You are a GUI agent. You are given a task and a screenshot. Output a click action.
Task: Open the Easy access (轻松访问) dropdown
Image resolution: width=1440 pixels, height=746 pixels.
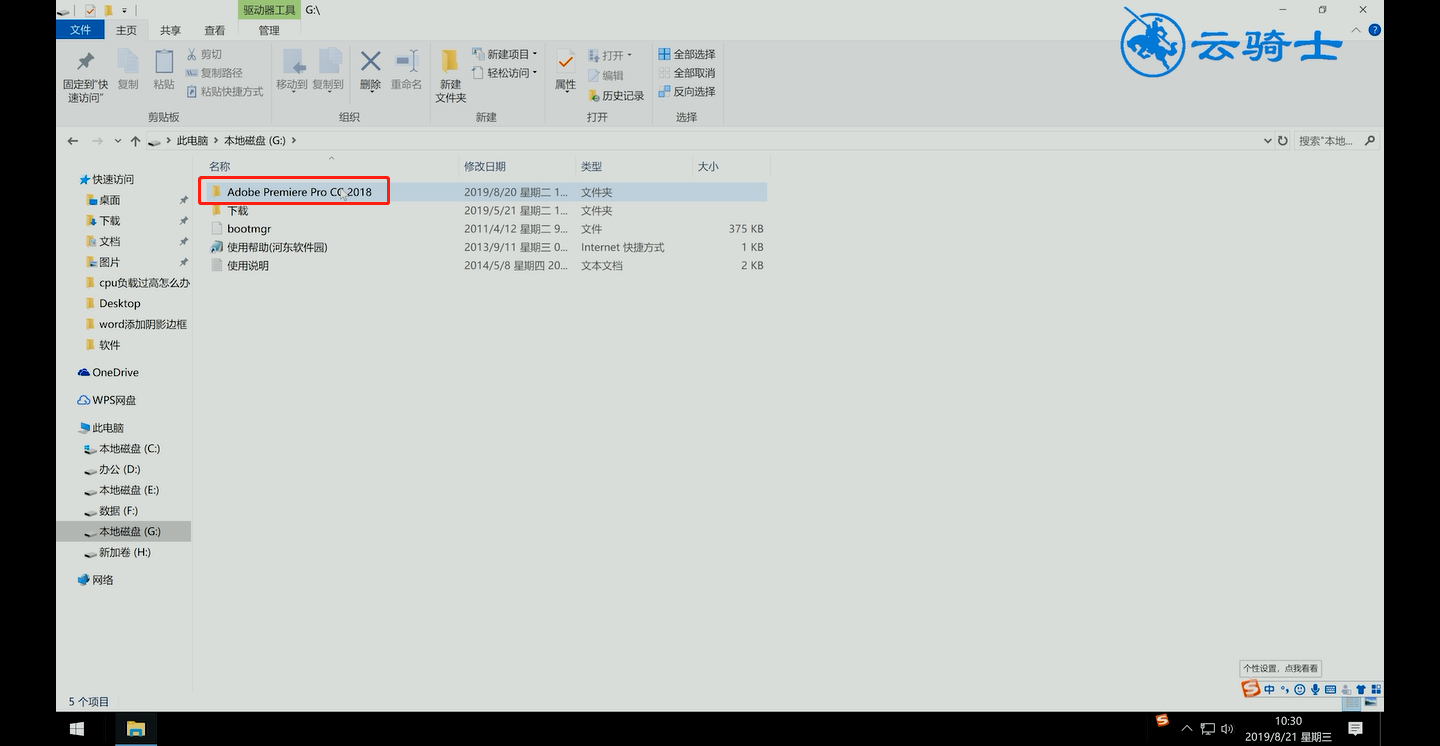505,73
